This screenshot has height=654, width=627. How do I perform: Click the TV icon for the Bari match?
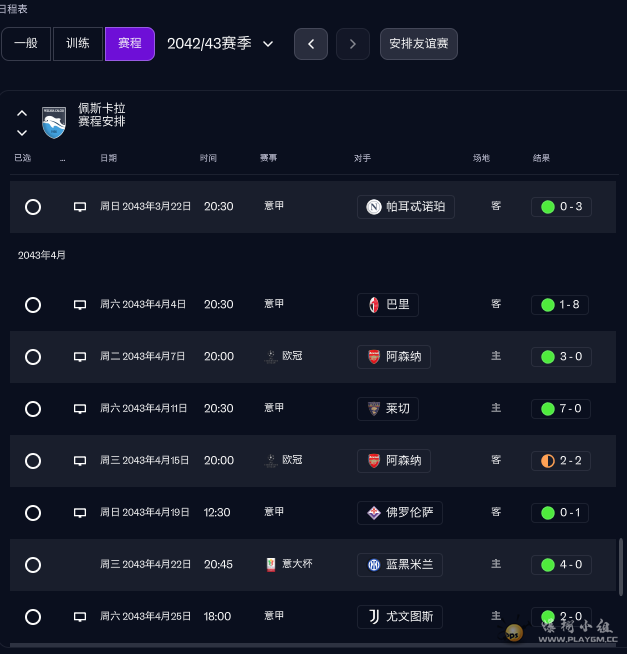pyautogui.click(x=80, y=305)
